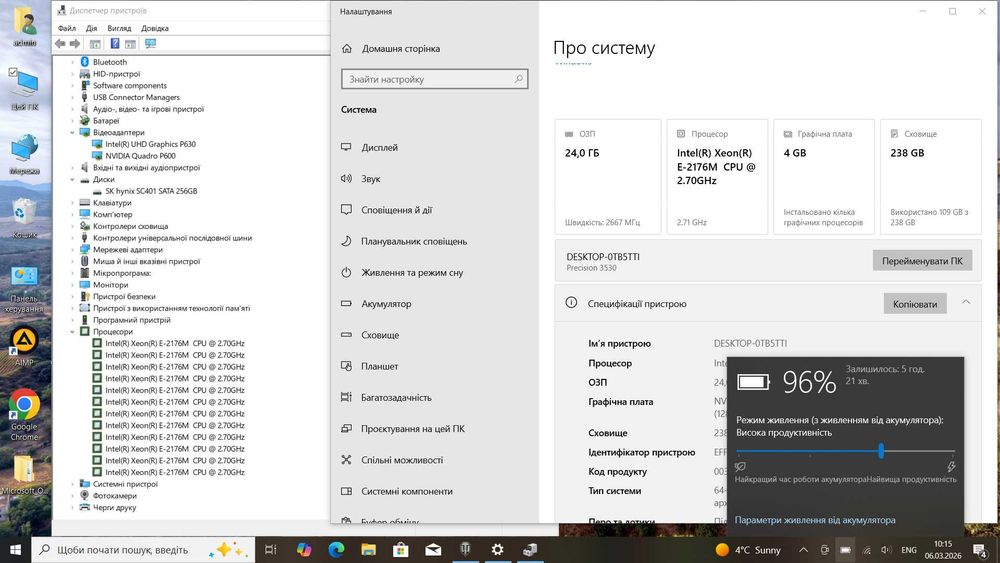Screen dimensions: 1000x563
Task: Click the battery icon in system tray
Action: 845,550
